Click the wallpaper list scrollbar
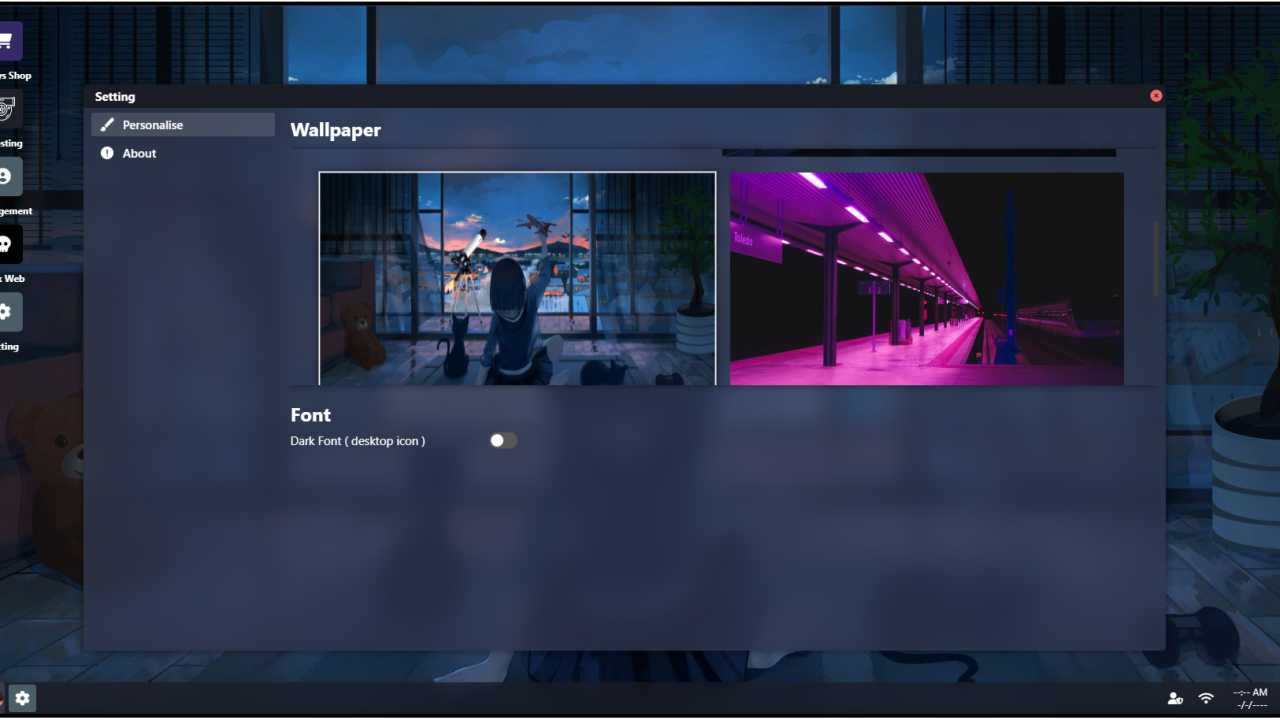1280x720 pixels. pos(1157,258)
